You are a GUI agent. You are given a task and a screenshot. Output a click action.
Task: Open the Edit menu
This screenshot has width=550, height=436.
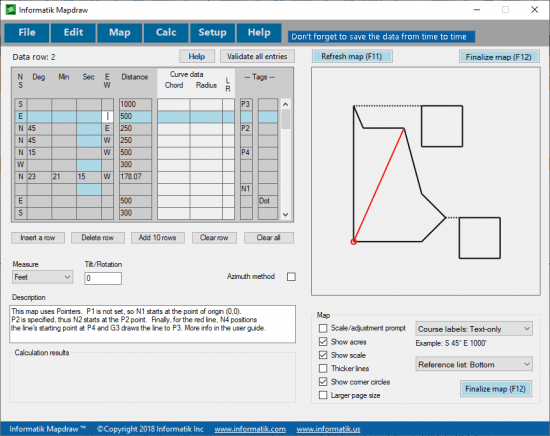pyautogui.click(x=73, y=33)
